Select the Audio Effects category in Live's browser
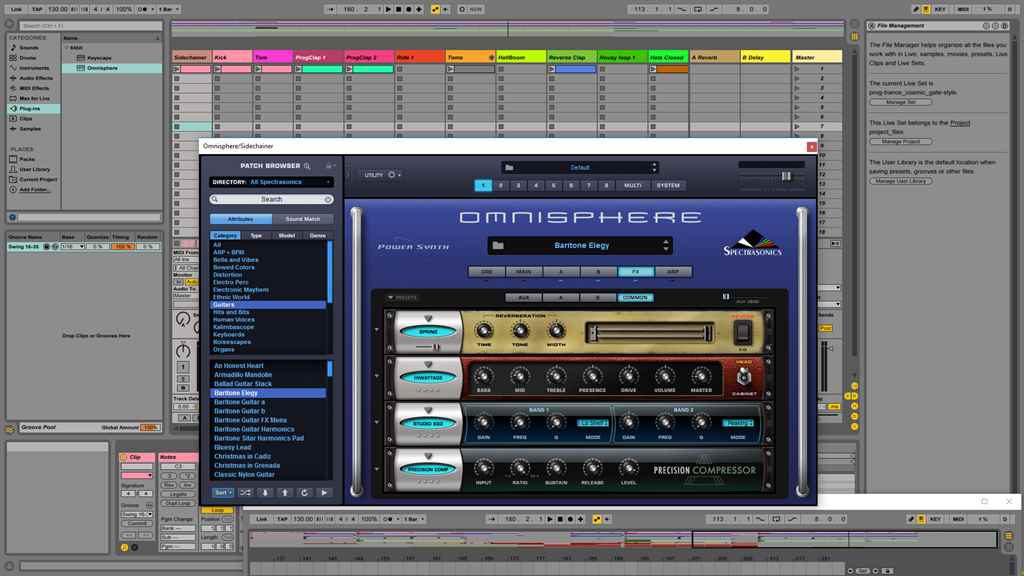This screenshot has width=1024, height=576. pyautogui.click(x=31, y=78)
